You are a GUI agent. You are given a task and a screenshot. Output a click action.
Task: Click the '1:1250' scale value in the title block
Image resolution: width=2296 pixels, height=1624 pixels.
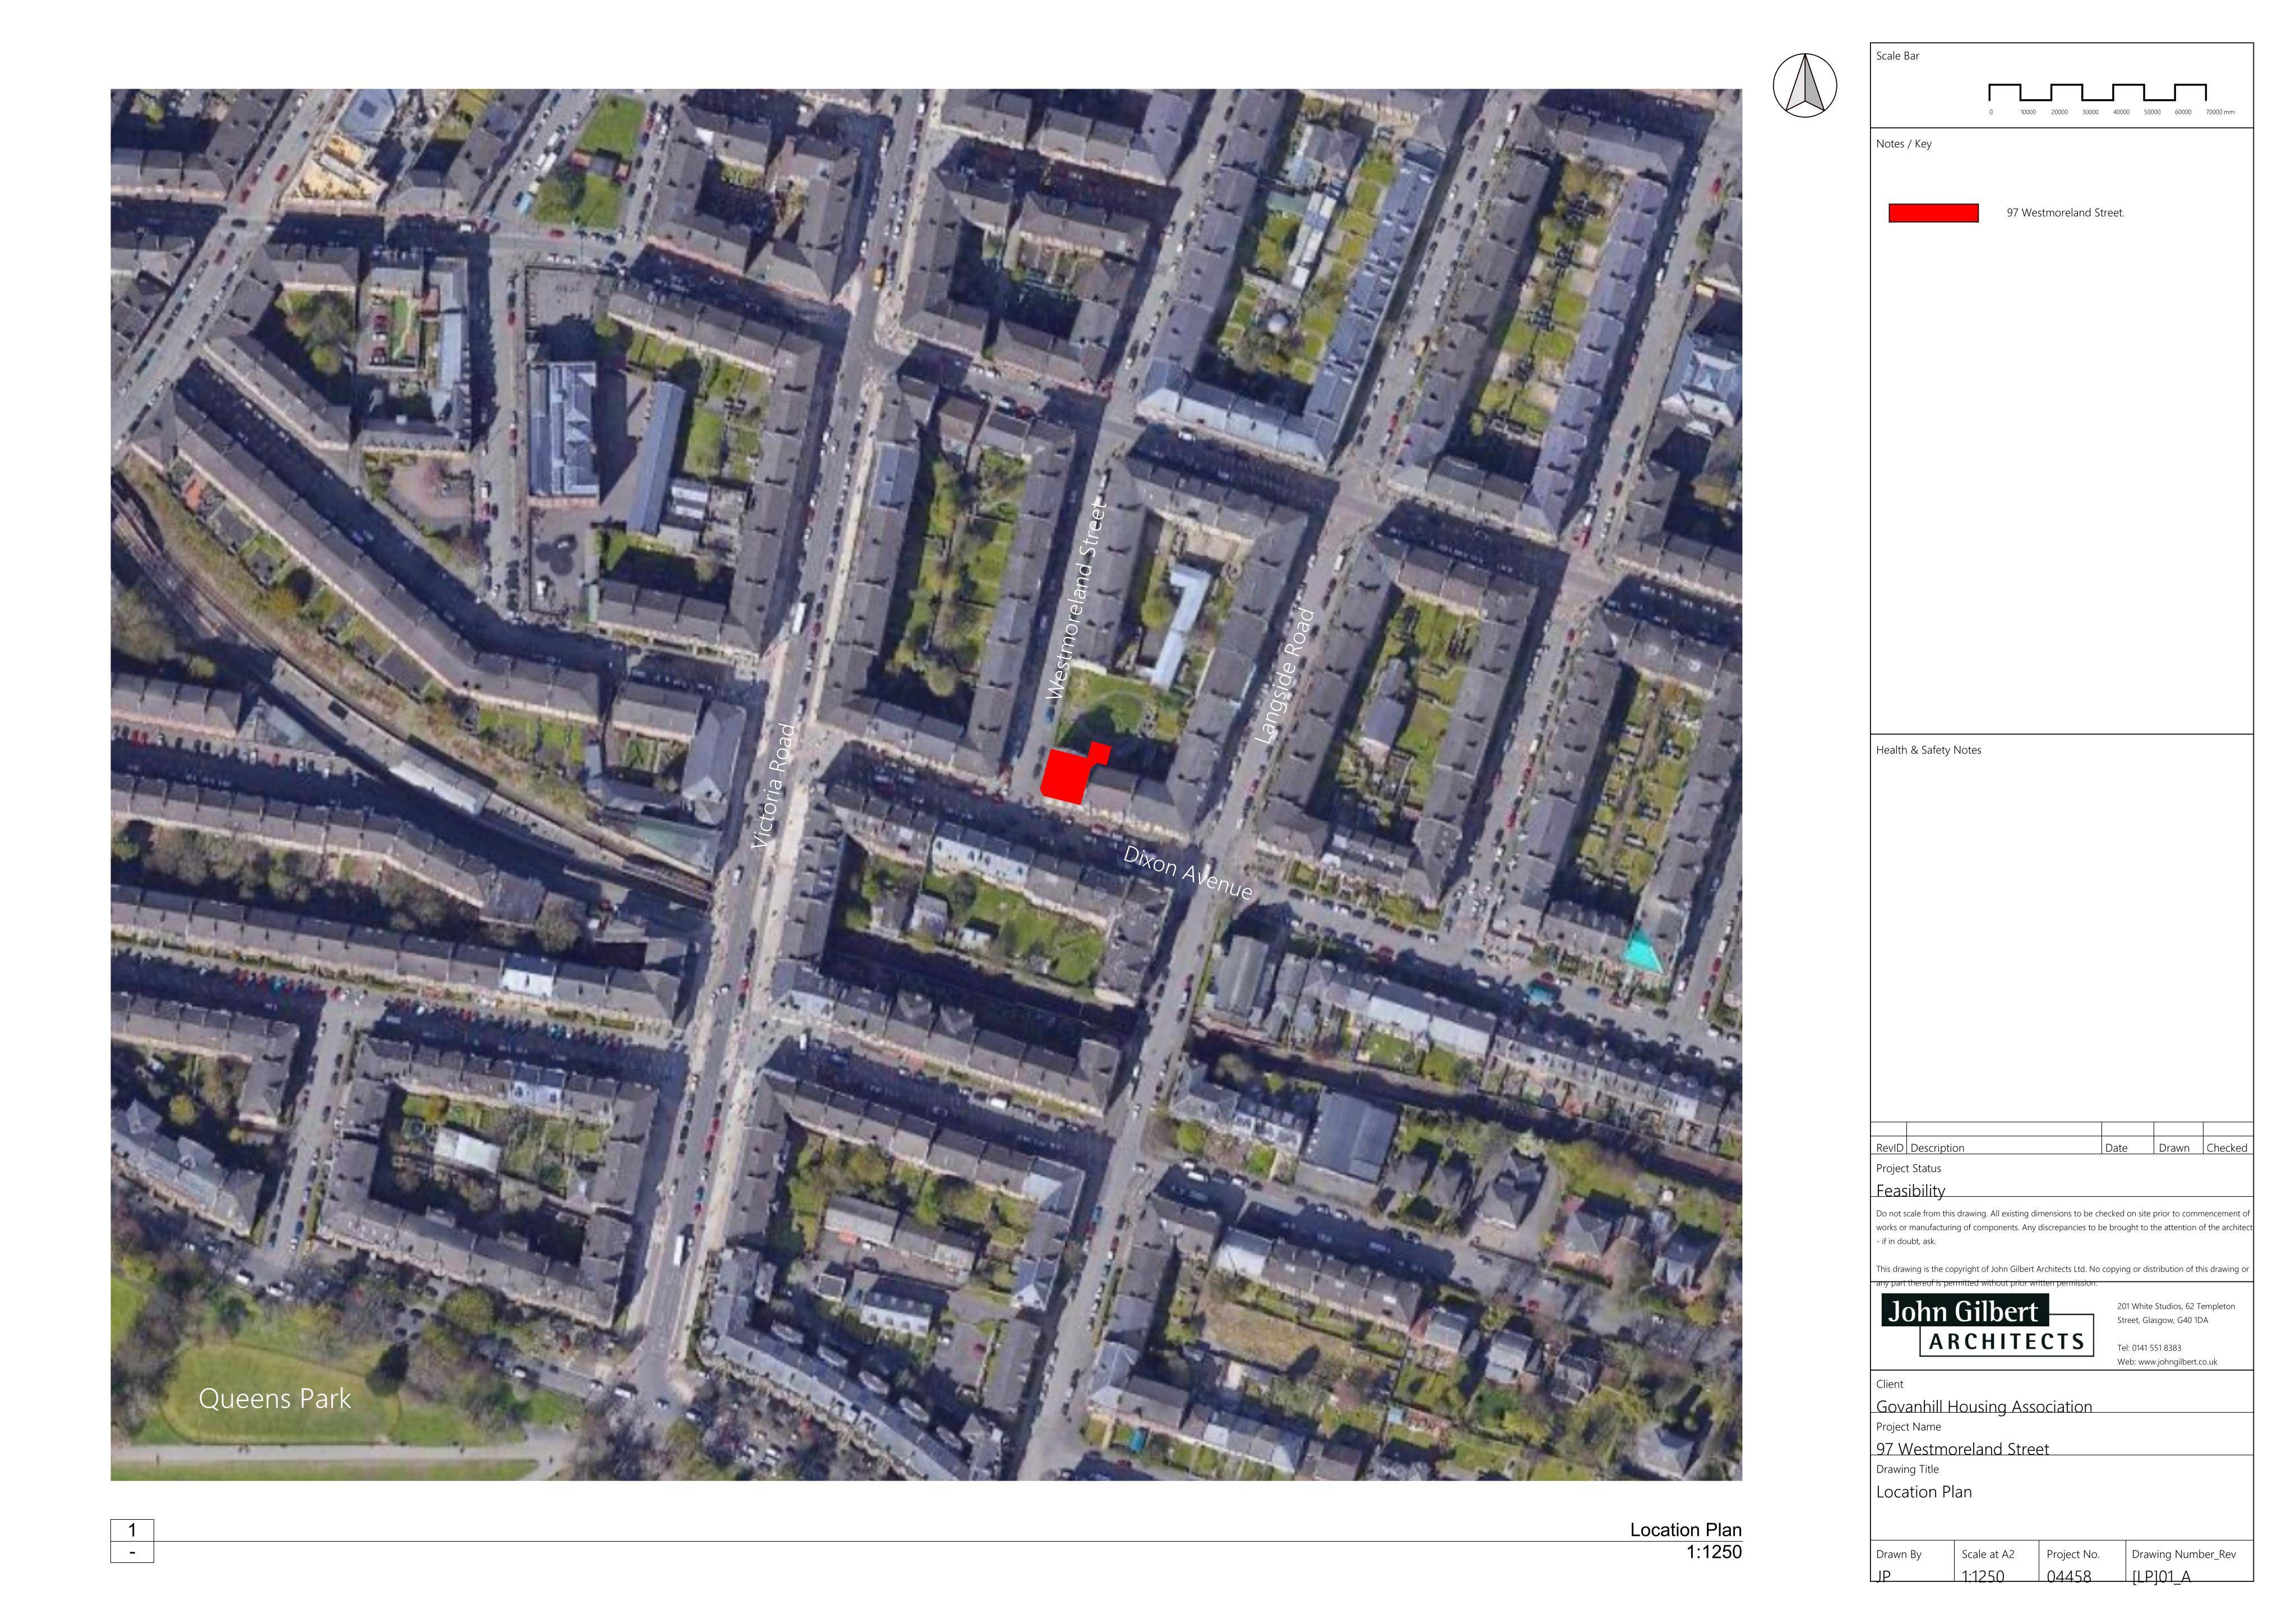coord(1983,1576)
